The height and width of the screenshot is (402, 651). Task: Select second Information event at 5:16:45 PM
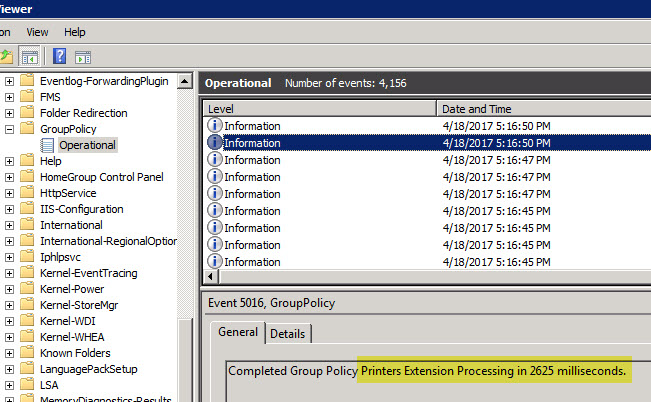point(427,228)
